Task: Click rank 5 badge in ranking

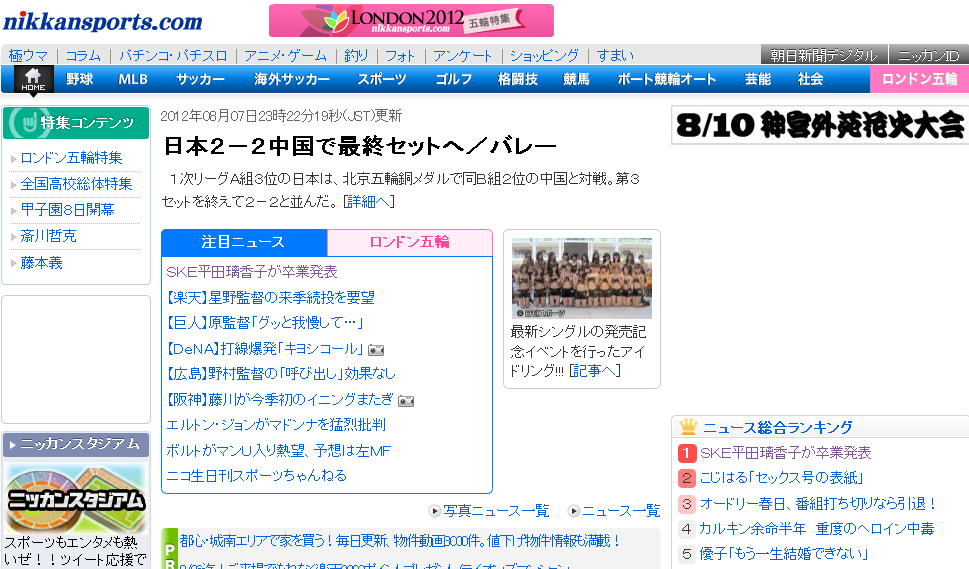Action: [x=687, y=554]
